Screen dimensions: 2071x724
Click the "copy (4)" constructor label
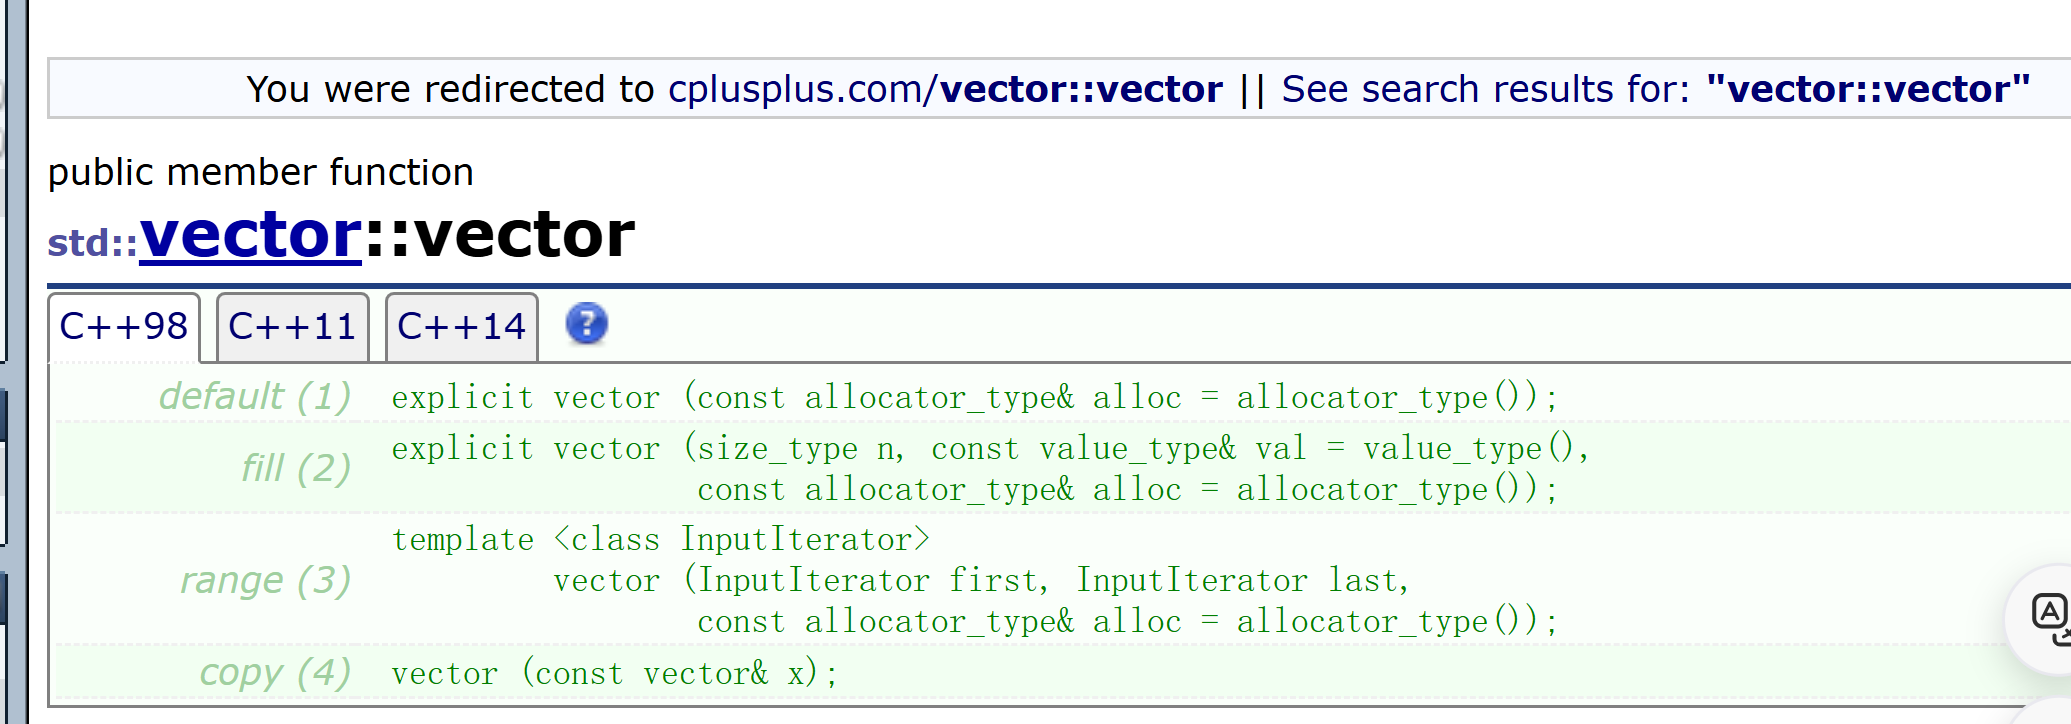click(275, 673)
